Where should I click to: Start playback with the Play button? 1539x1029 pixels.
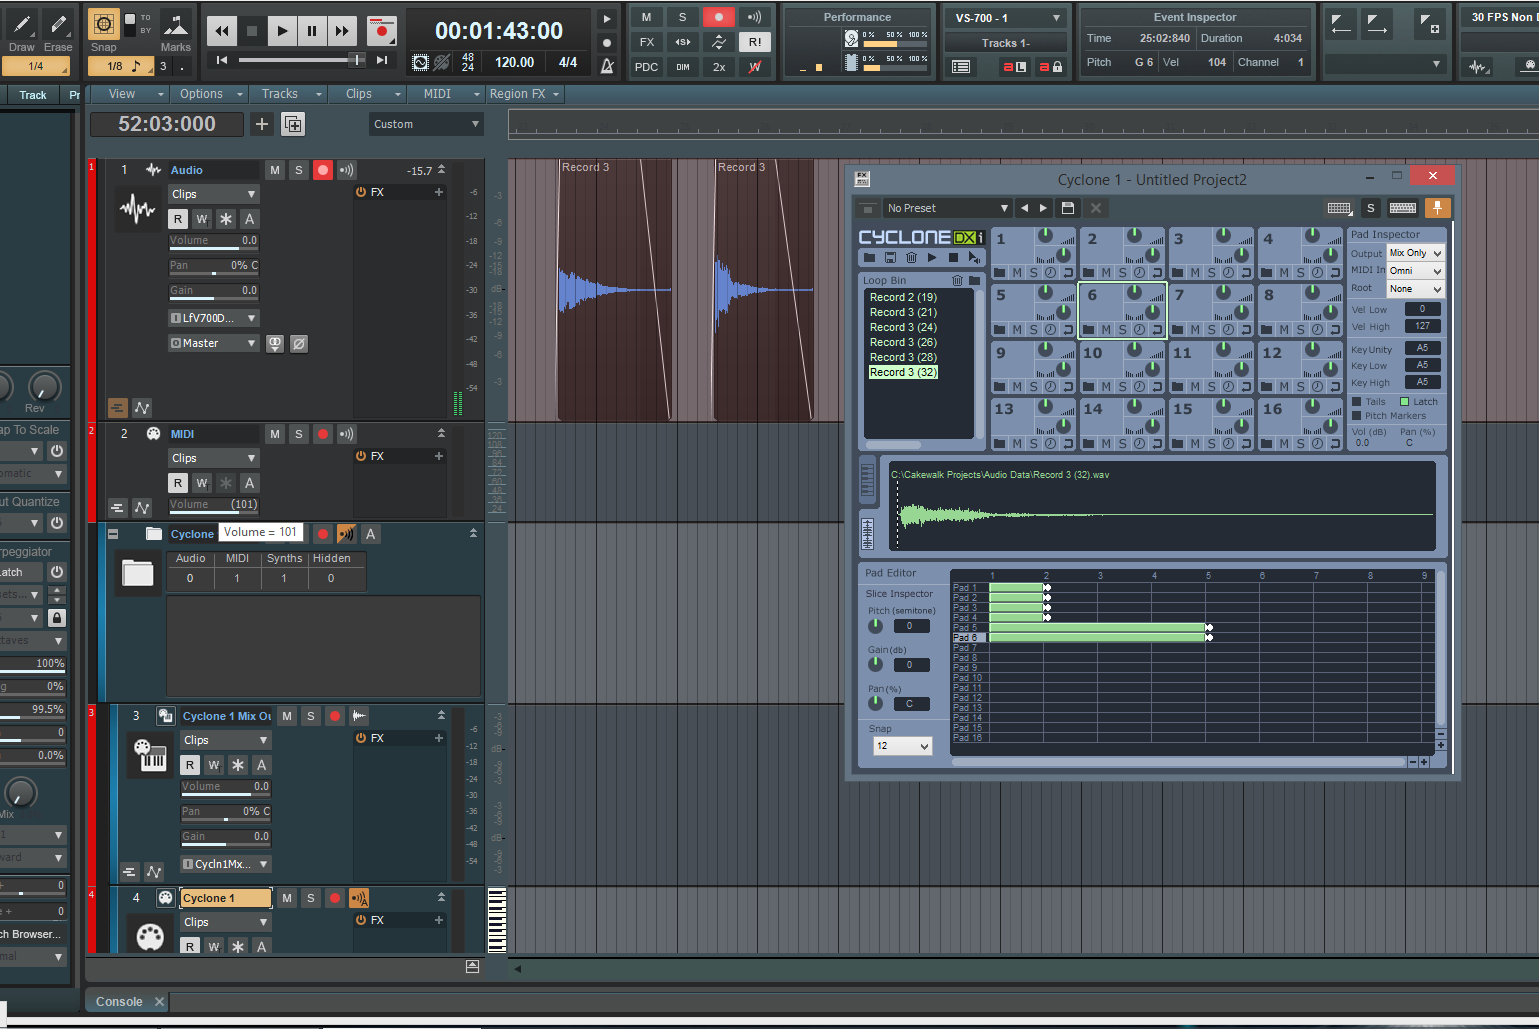(x=282, y=31)
